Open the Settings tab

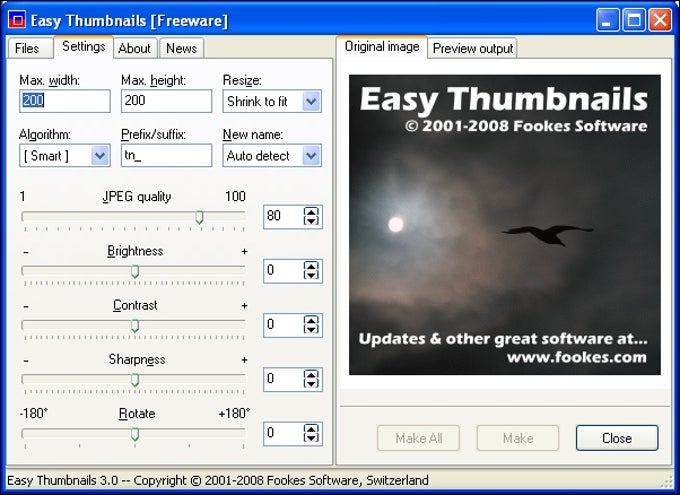(84, 46)
